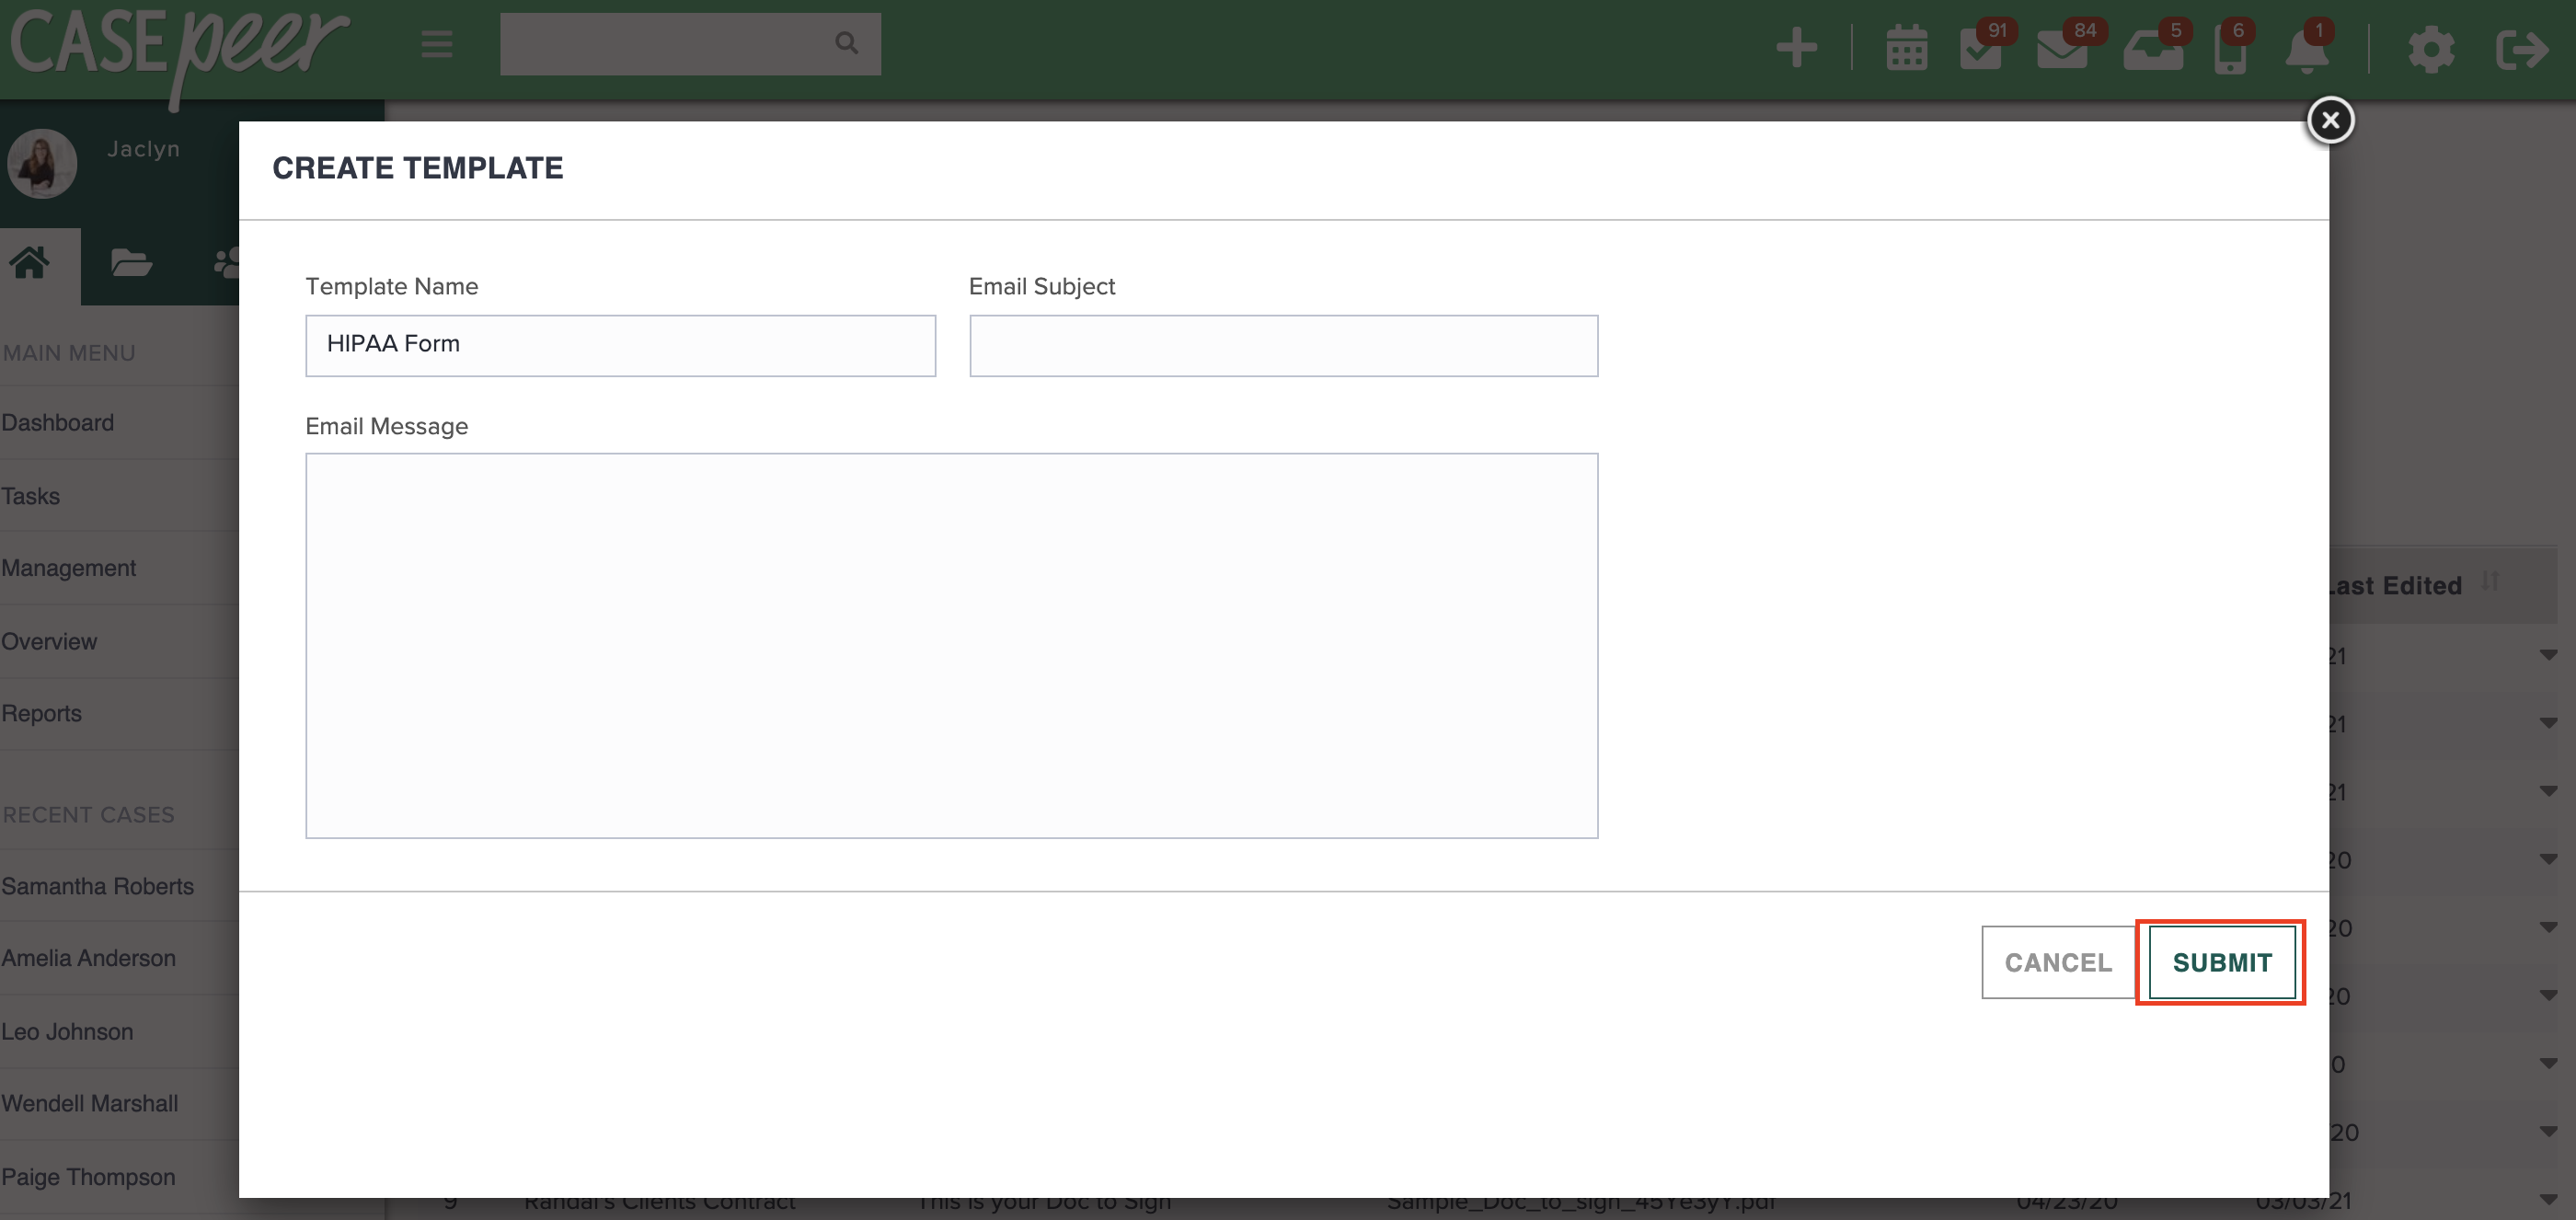Open the cases folder icon in the sidebar
This screenshot has height=1220, width=2576.
pos(131,263)
